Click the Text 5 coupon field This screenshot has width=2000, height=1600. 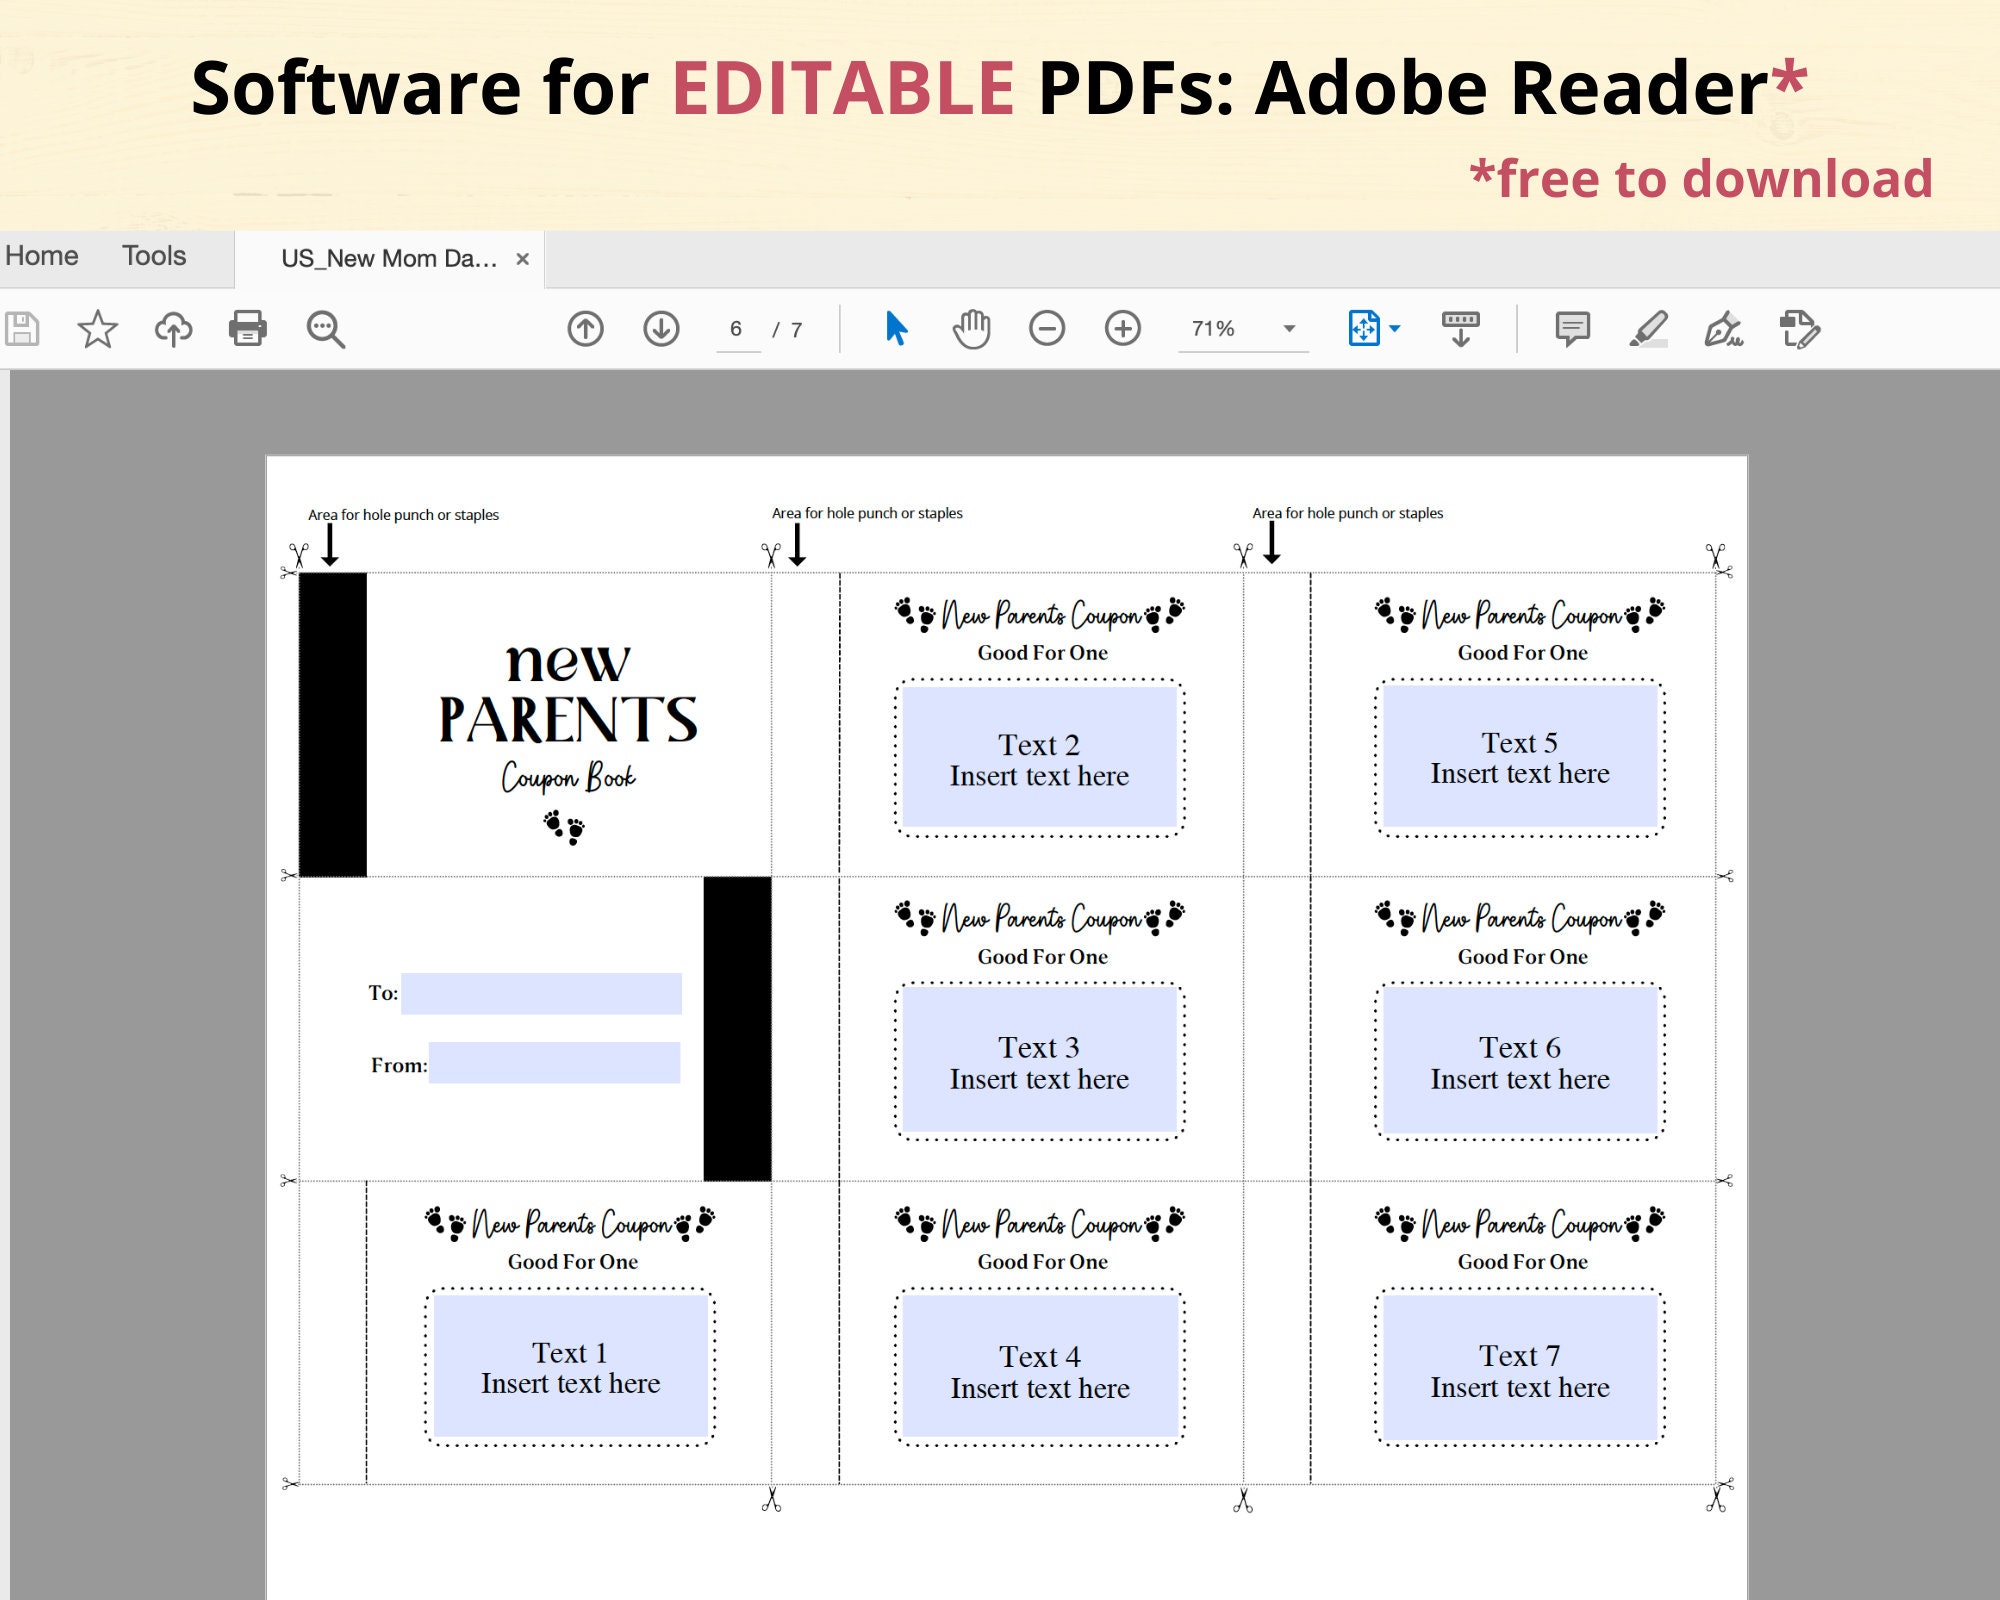click(x=1520, y=758)
